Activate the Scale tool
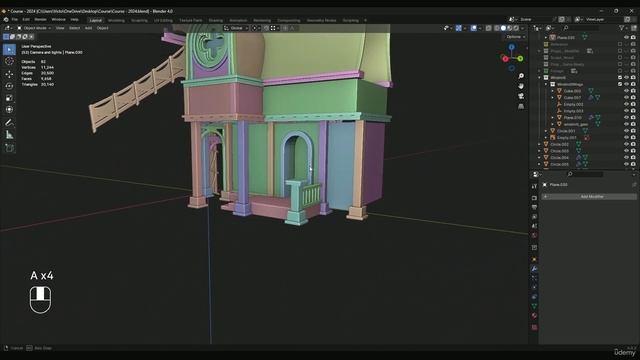 click(9, 98)
